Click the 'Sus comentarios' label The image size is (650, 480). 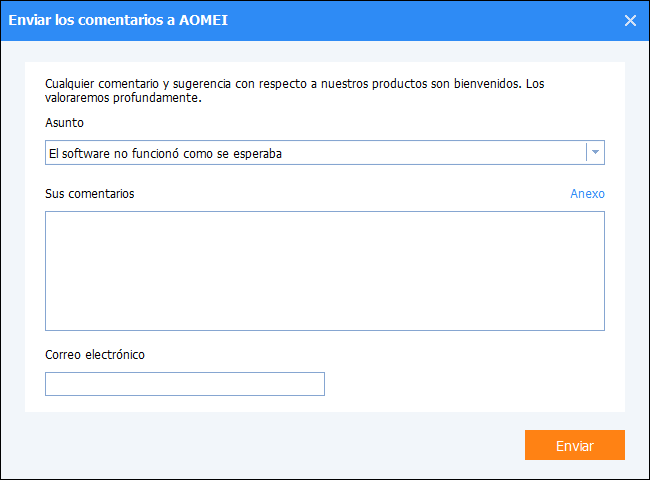tap(90, 194)
